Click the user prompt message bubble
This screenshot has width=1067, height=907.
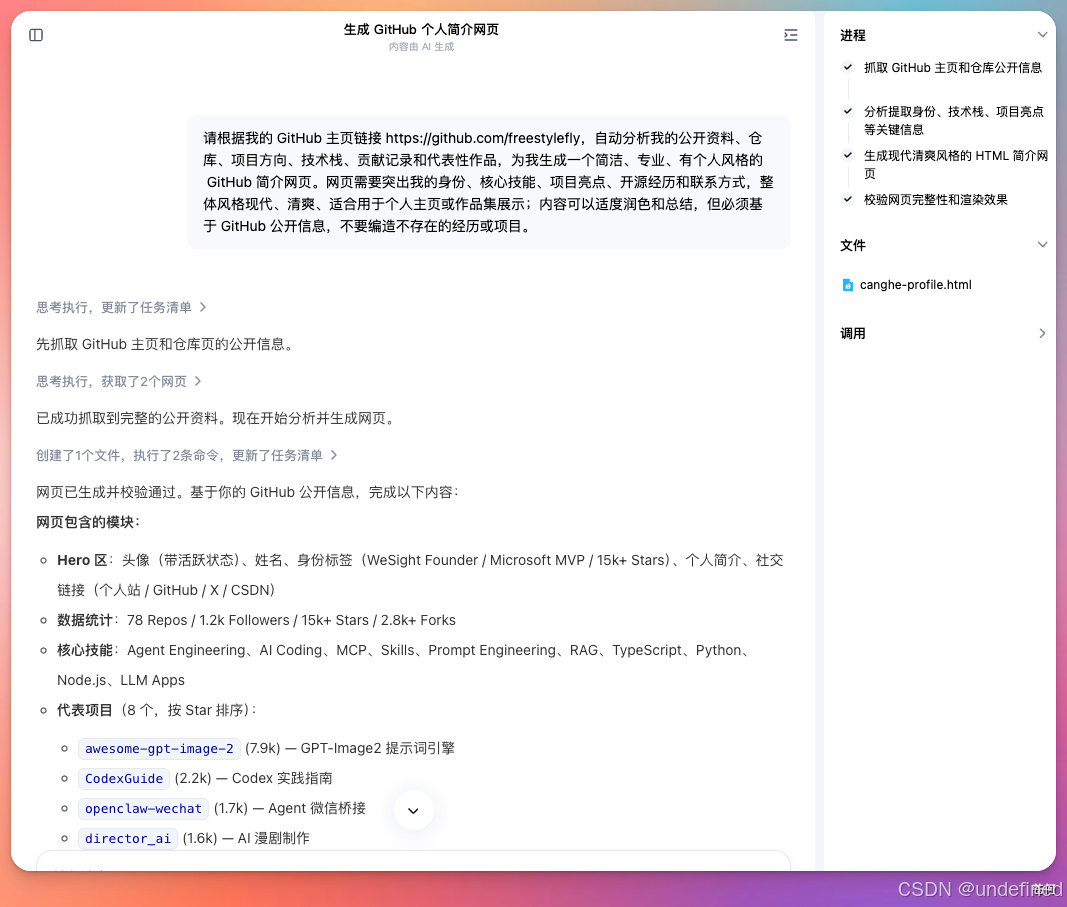point(489,182)
